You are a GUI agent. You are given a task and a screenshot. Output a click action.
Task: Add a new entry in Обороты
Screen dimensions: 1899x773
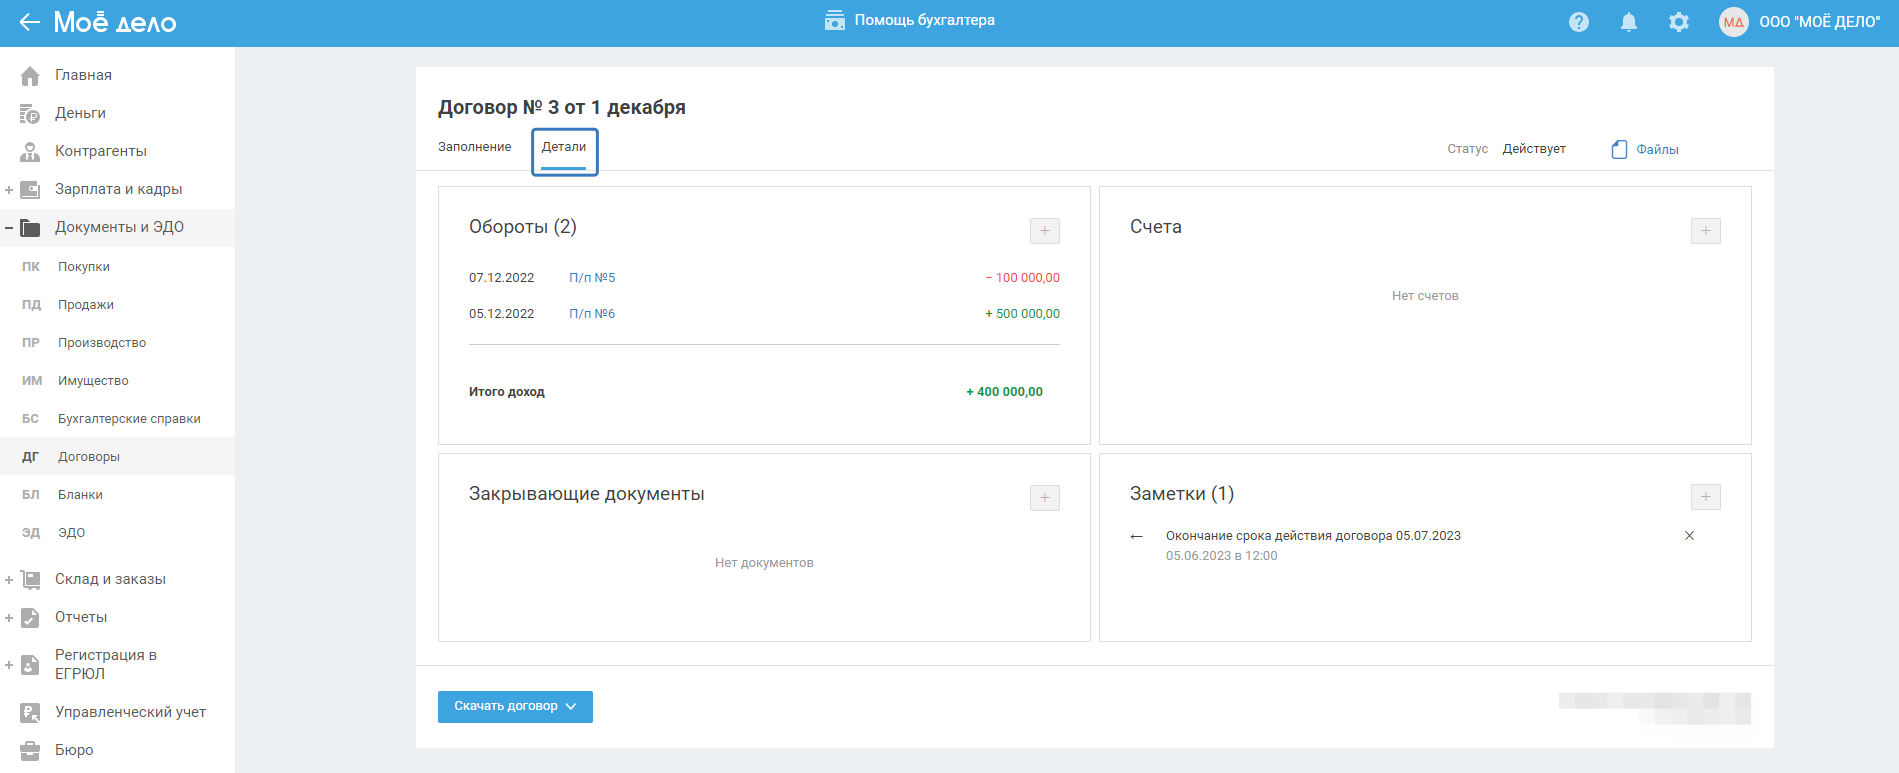pos(1045,231)
